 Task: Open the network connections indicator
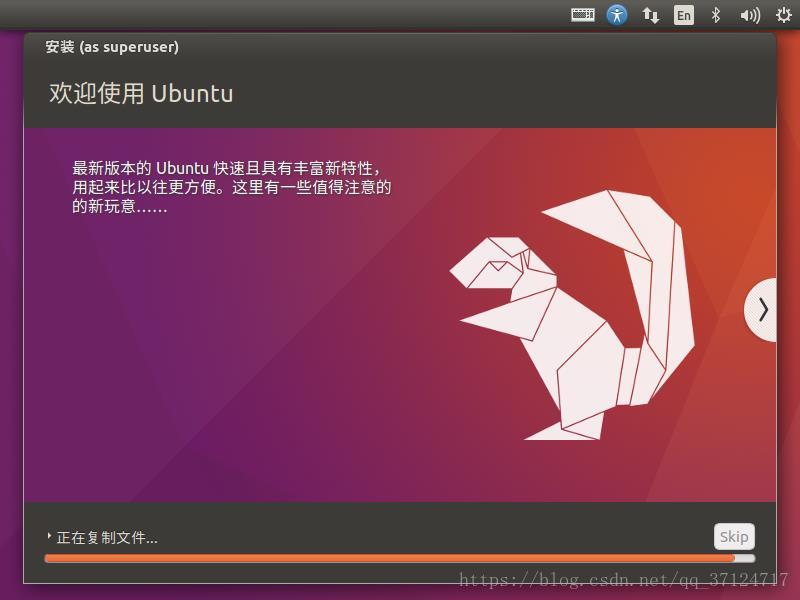pos(650,15)
